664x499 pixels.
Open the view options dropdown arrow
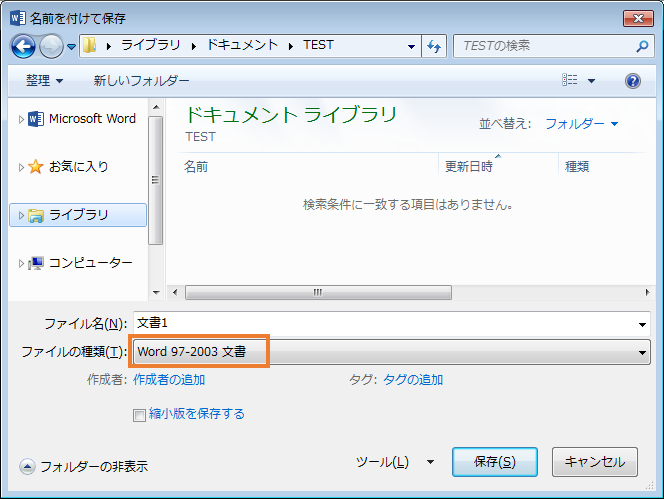(x=591, y=80)
